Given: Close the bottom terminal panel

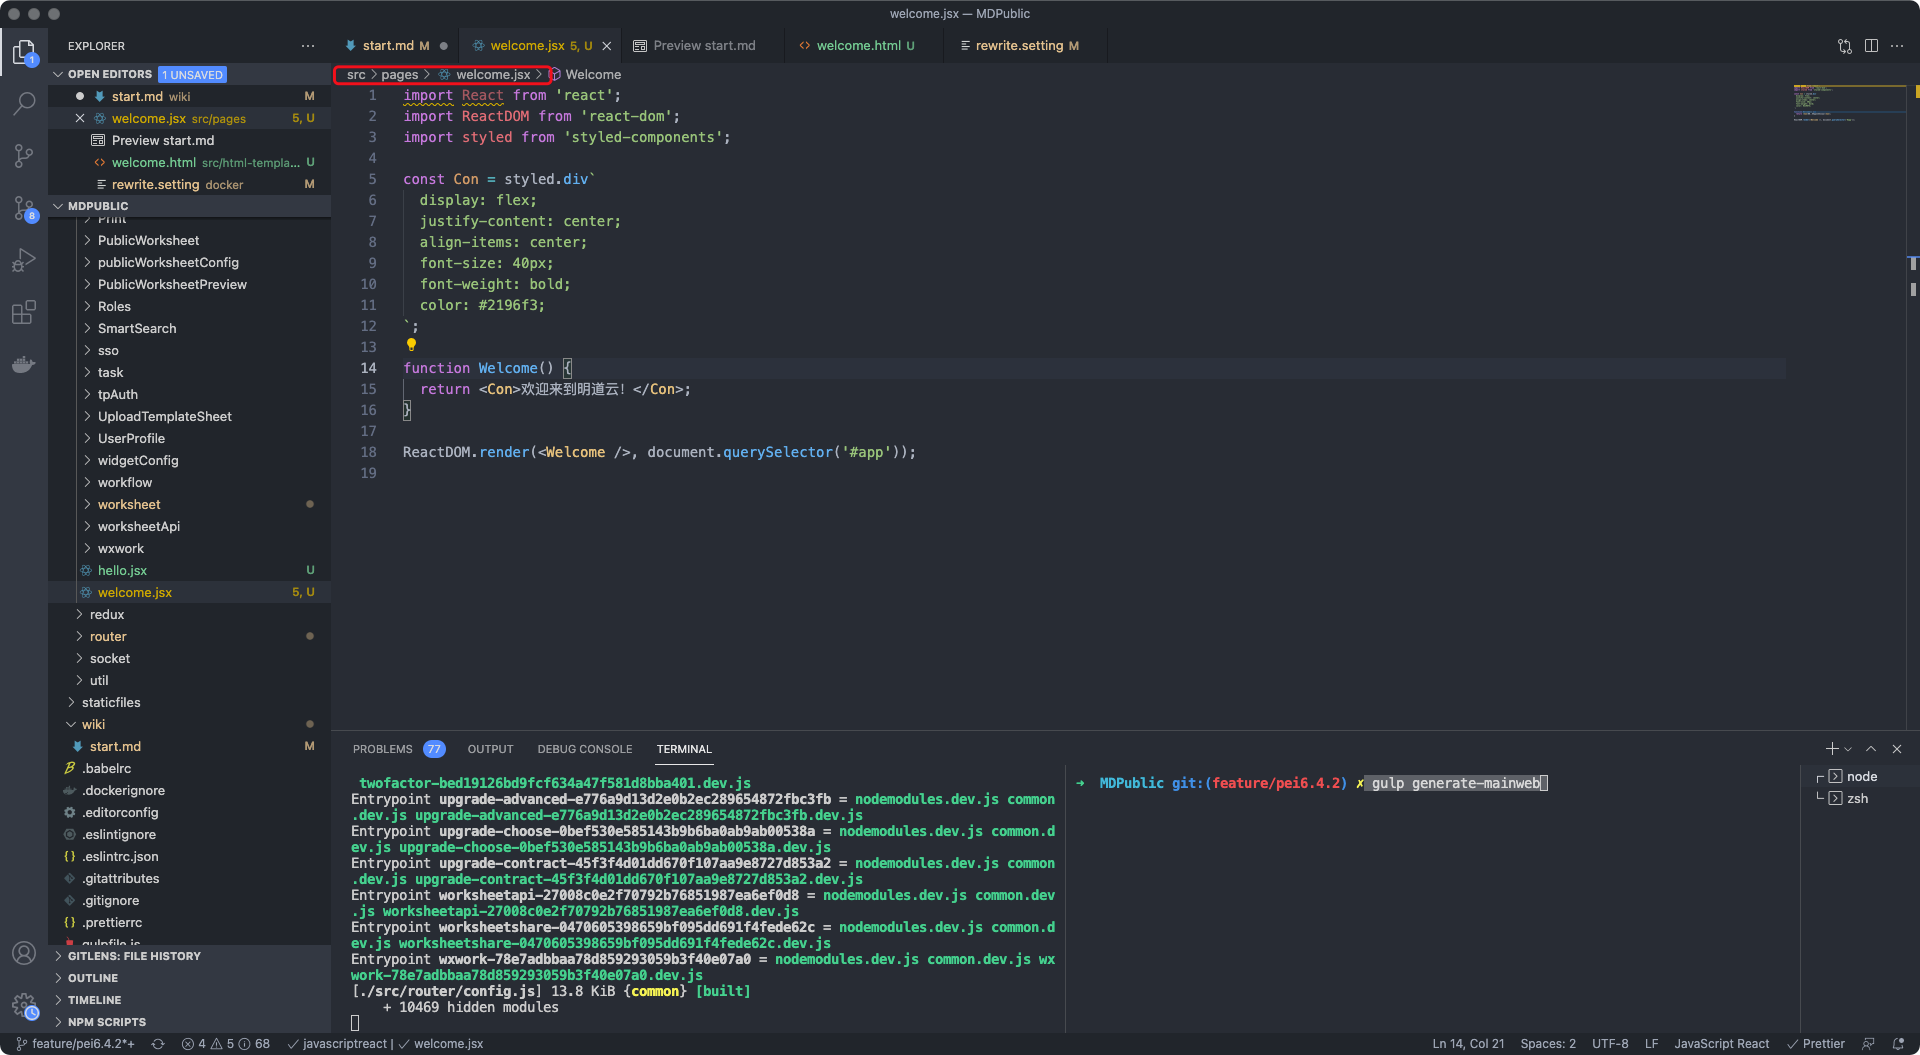Looking at the screenshot, I should (1897, 749).
